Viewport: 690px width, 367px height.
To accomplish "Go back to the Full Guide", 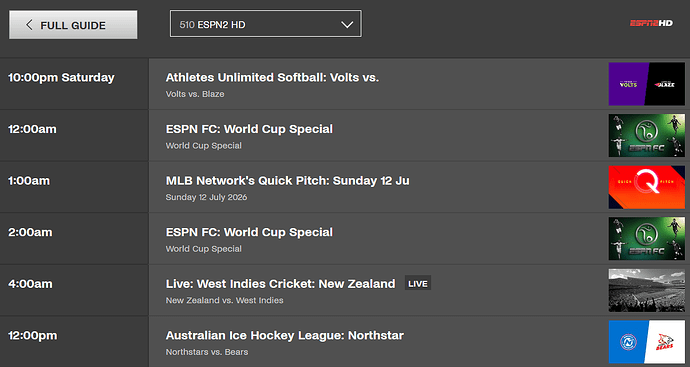I will (73, 25).
